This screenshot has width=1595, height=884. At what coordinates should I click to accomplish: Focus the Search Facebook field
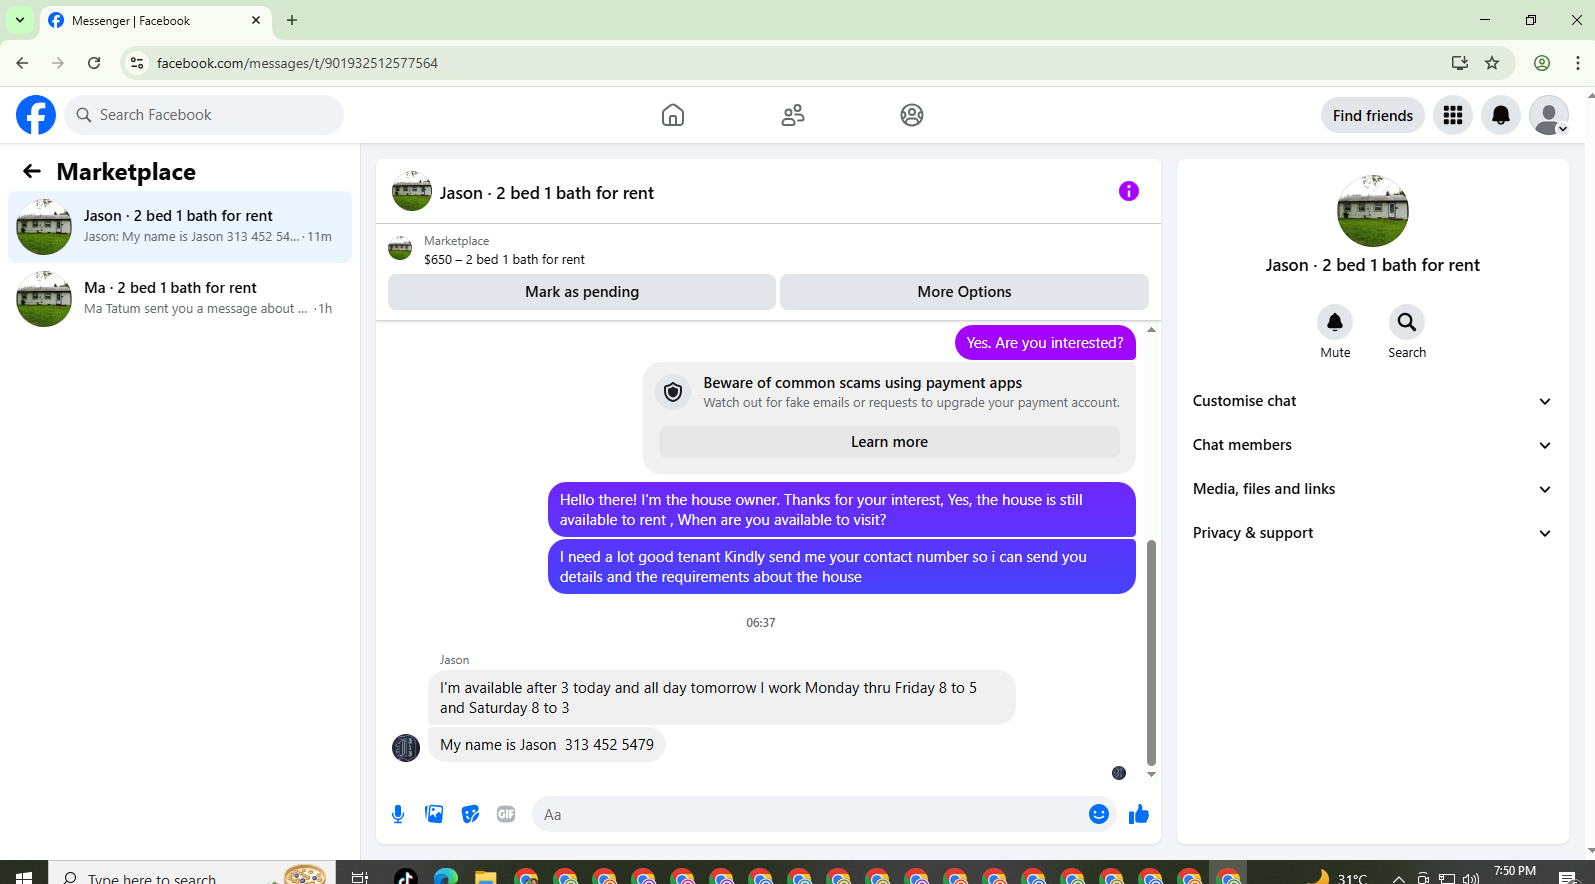tap(204, 115)
